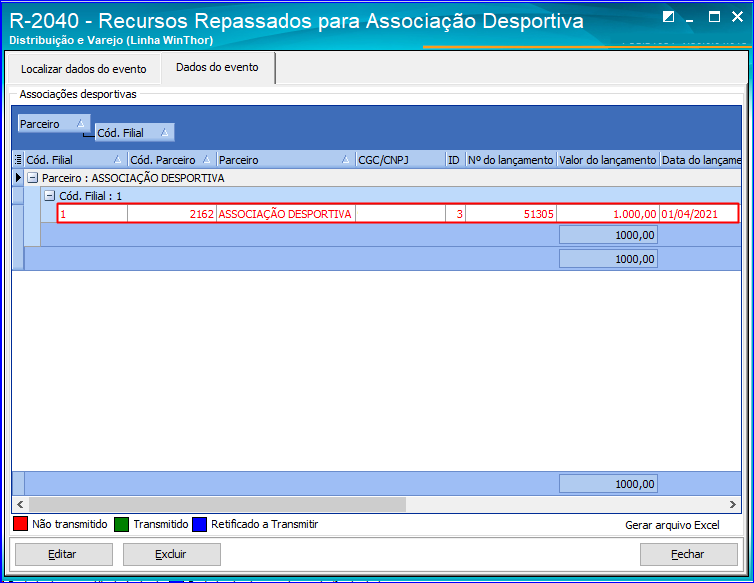Select the ID cell showing 3
This screenshot has width=754, height=583.
pos(455,214)
